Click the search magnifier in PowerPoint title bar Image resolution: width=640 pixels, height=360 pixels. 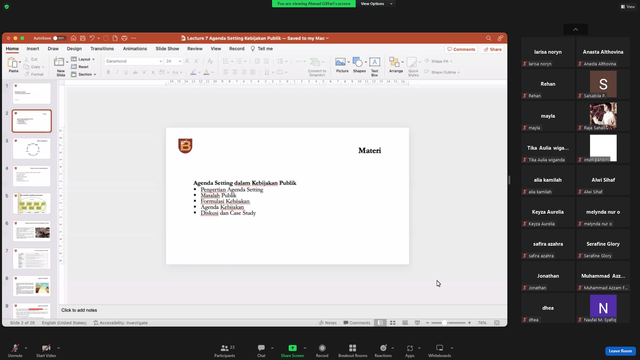[489, 38]
